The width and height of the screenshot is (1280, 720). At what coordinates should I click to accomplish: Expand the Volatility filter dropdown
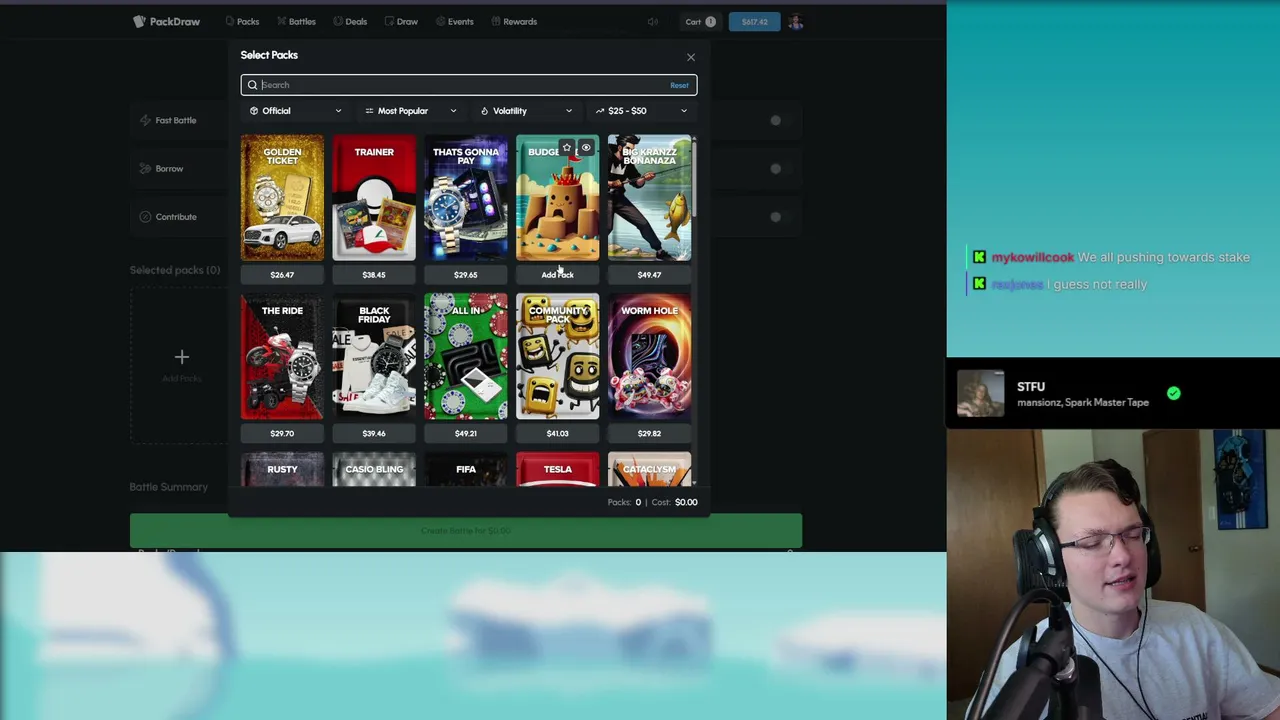click(x=526, y=111)
